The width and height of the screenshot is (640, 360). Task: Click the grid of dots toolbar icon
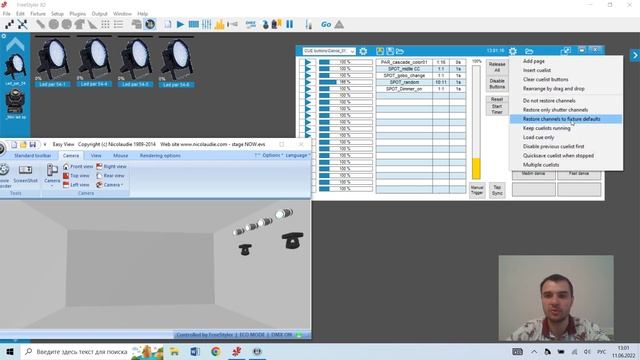coord(105,24)
